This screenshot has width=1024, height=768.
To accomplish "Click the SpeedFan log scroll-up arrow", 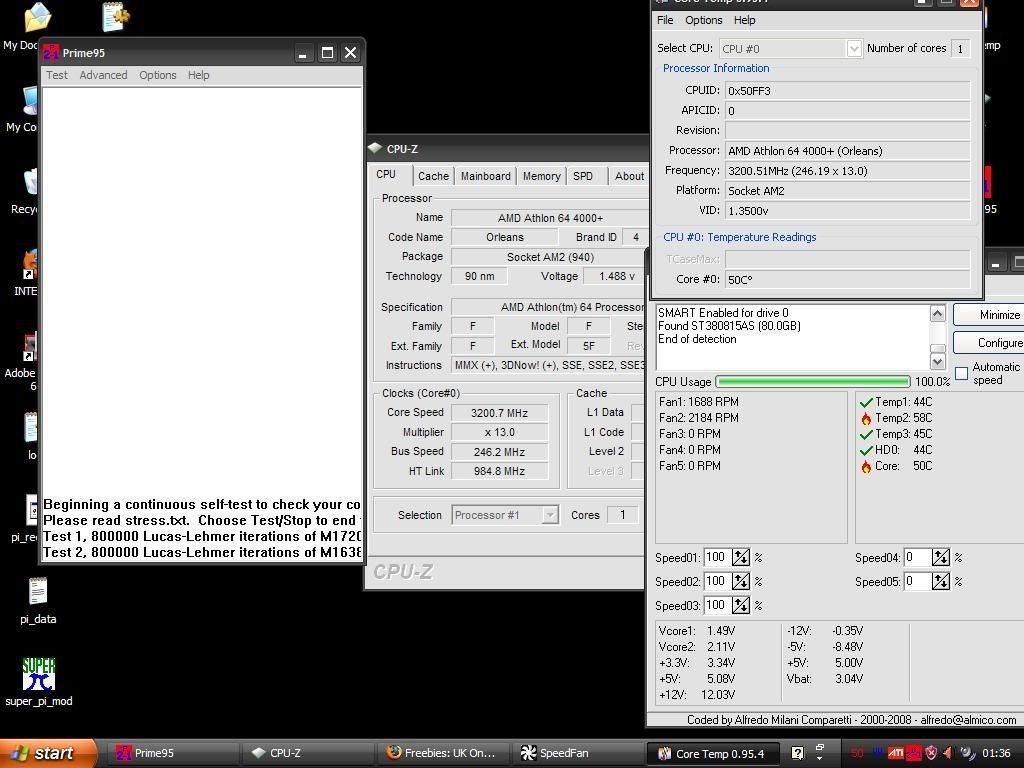I will click(x=938, y=313).
